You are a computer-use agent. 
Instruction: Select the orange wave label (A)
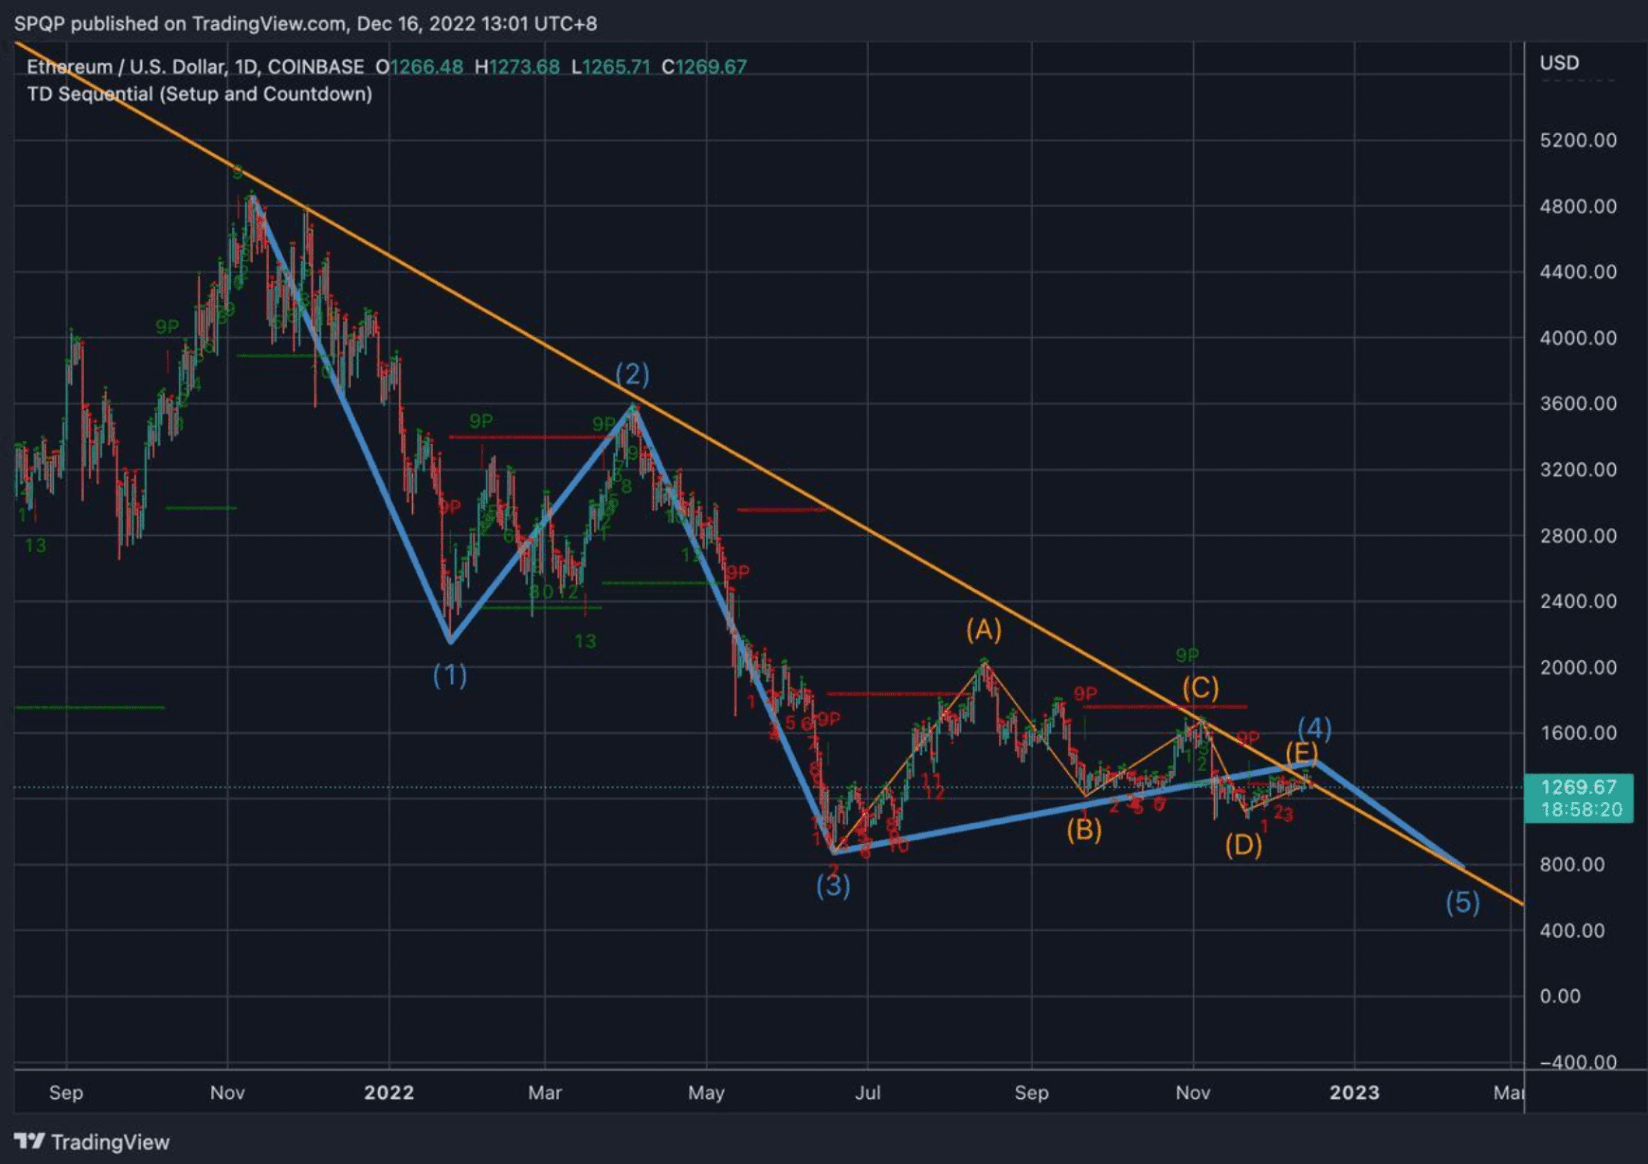(984, 630)
